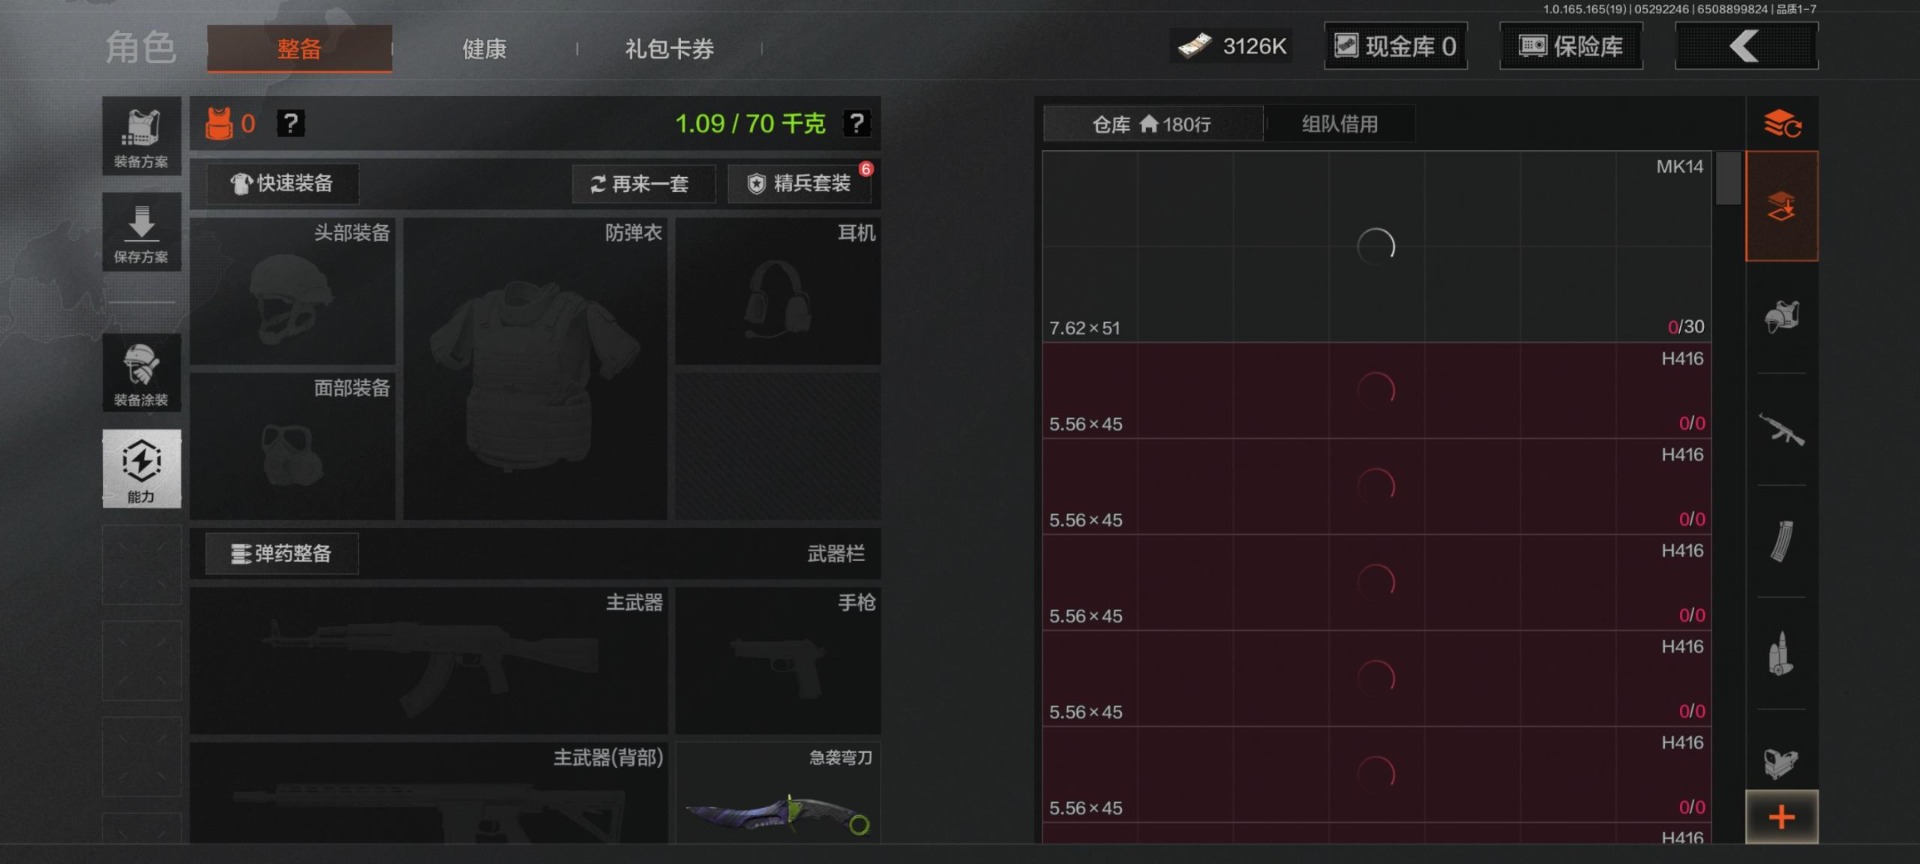Click the help question mark beside the weight
Viewport: 1920px width, 864px height.
pos(856,123)
